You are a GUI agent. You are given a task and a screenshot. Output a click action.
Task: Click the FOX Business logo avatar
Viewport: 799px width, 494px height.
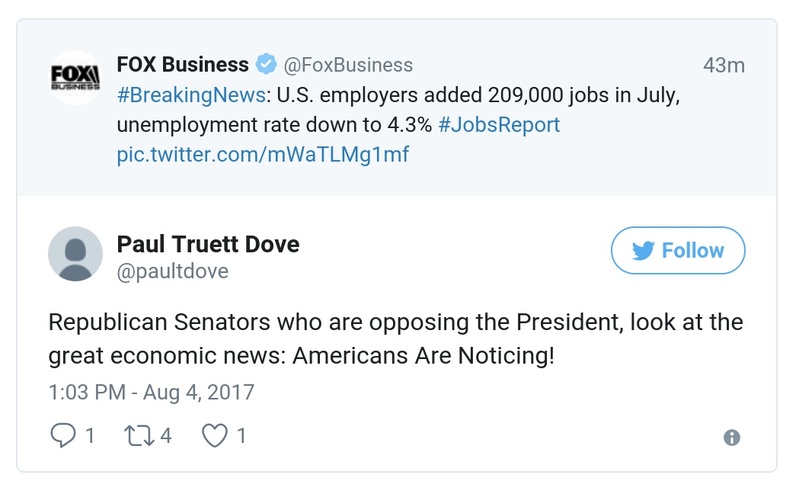coord(76,77)
